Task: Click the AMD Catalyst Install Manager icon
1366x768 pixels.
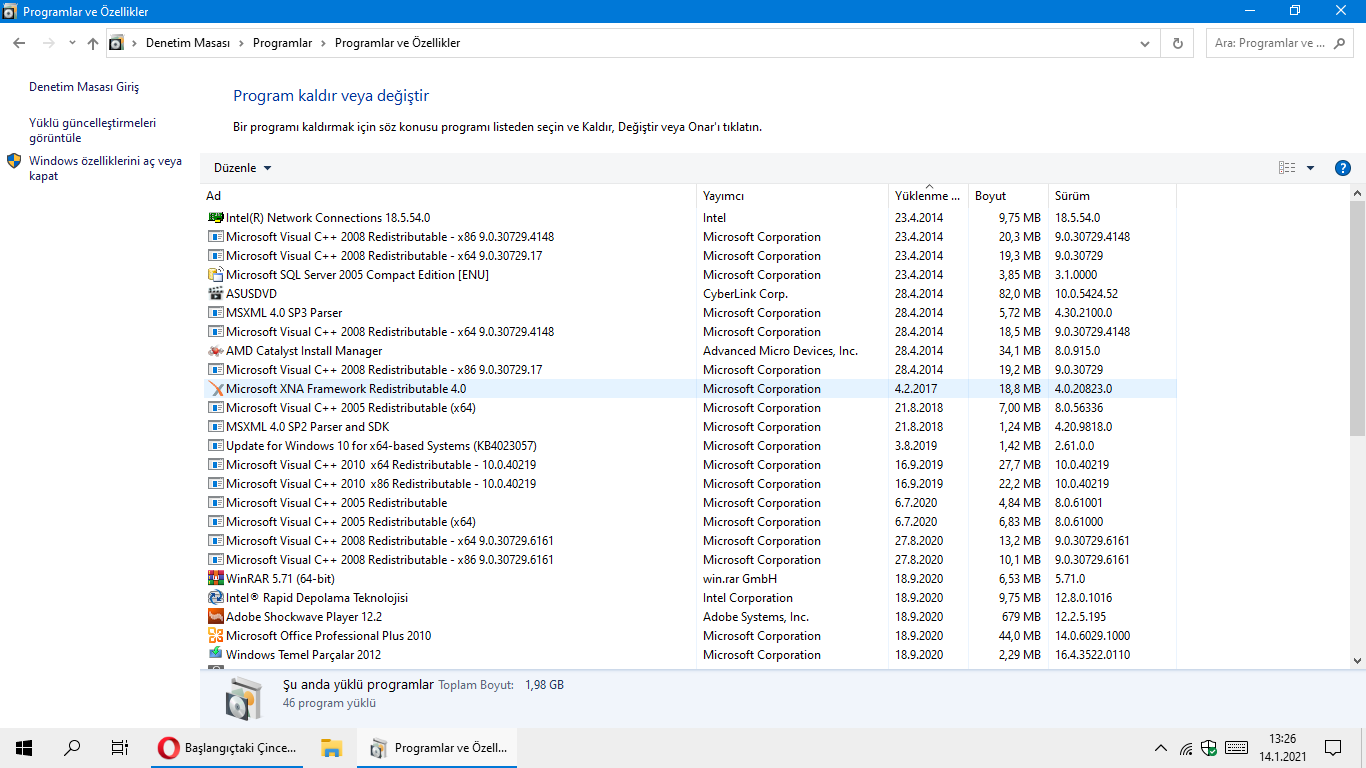Action: coord(215,350)
